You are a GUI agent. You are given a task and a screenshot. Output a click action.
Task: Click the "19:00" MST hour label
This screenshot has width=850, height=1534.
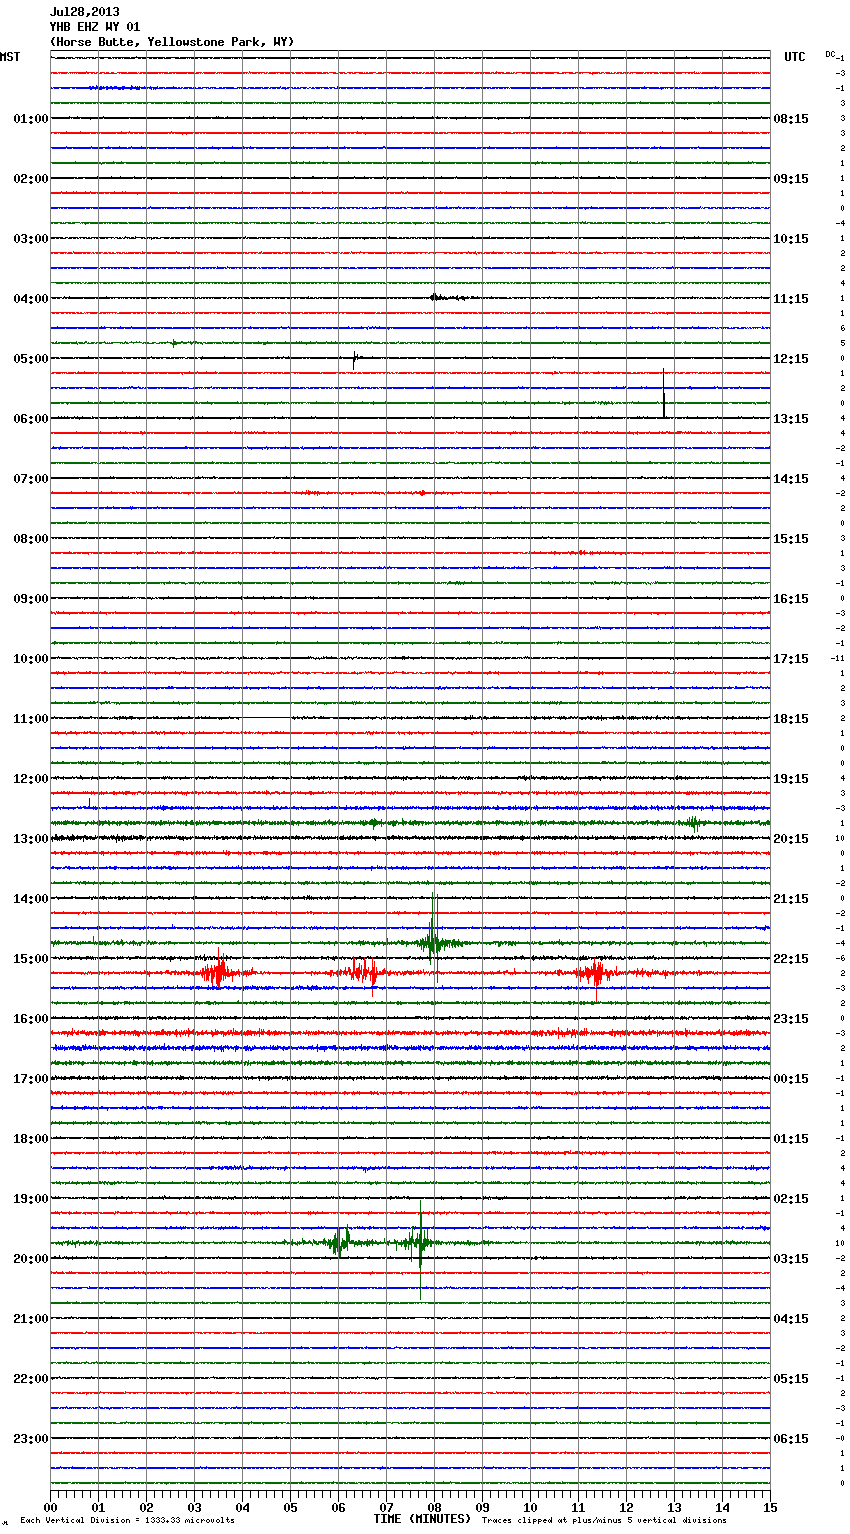pos(31,1199)
